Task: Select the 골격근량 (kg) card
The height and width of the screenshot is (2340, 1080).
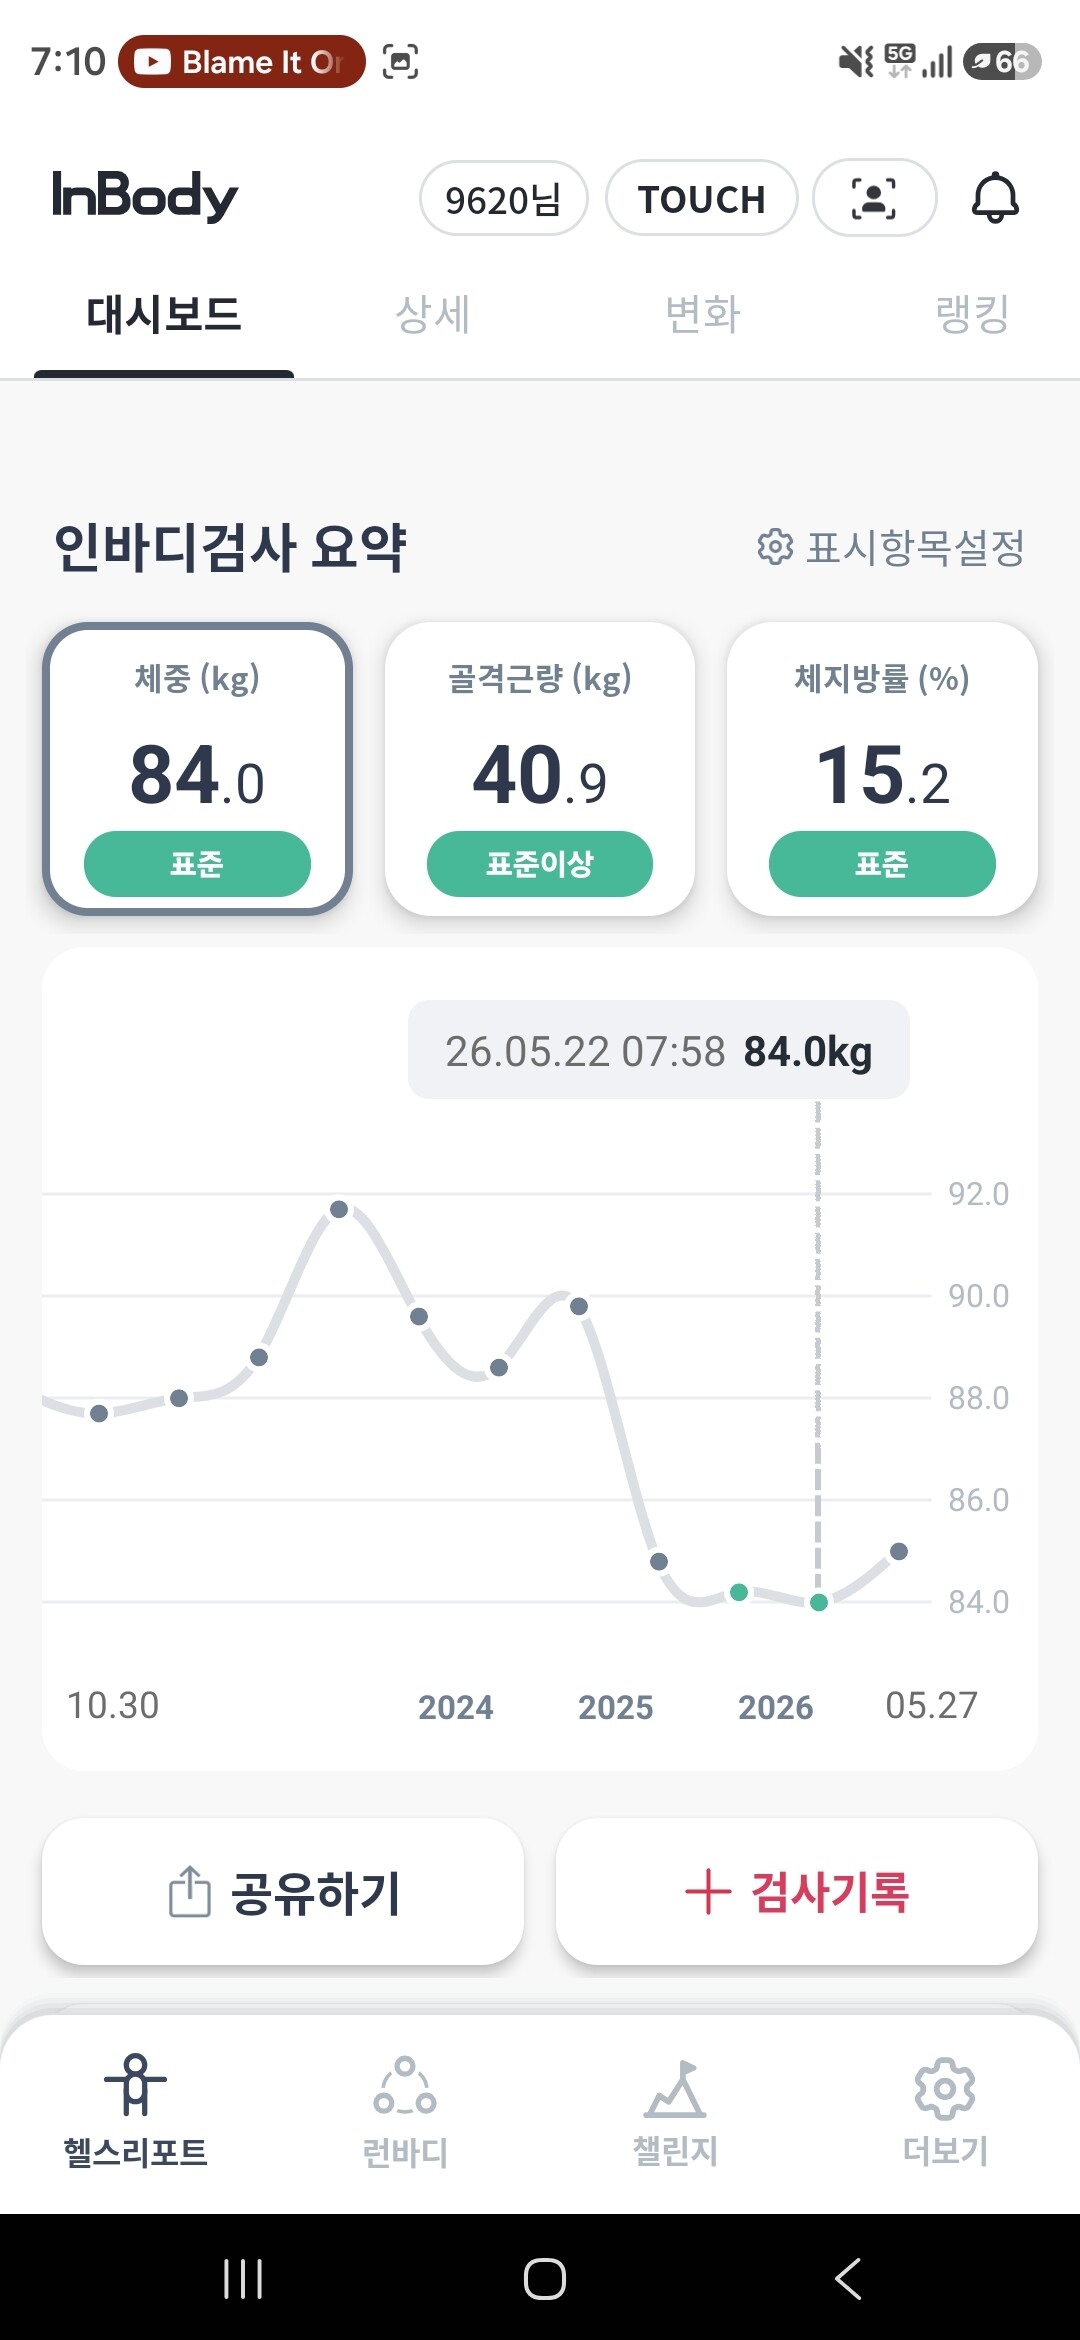Action: [x=540, y=769]
